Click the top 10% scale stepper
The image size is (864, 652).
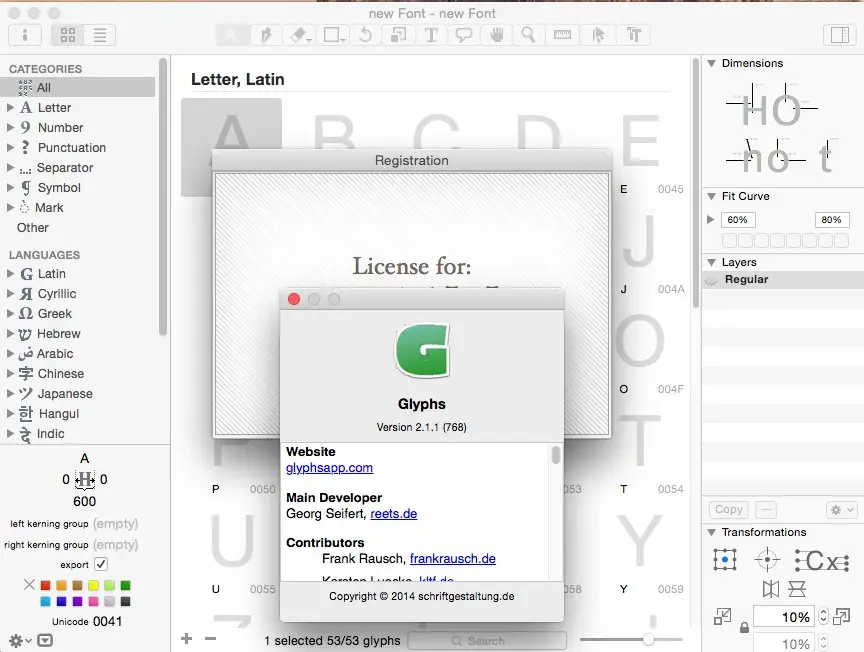tap(823, 617)
